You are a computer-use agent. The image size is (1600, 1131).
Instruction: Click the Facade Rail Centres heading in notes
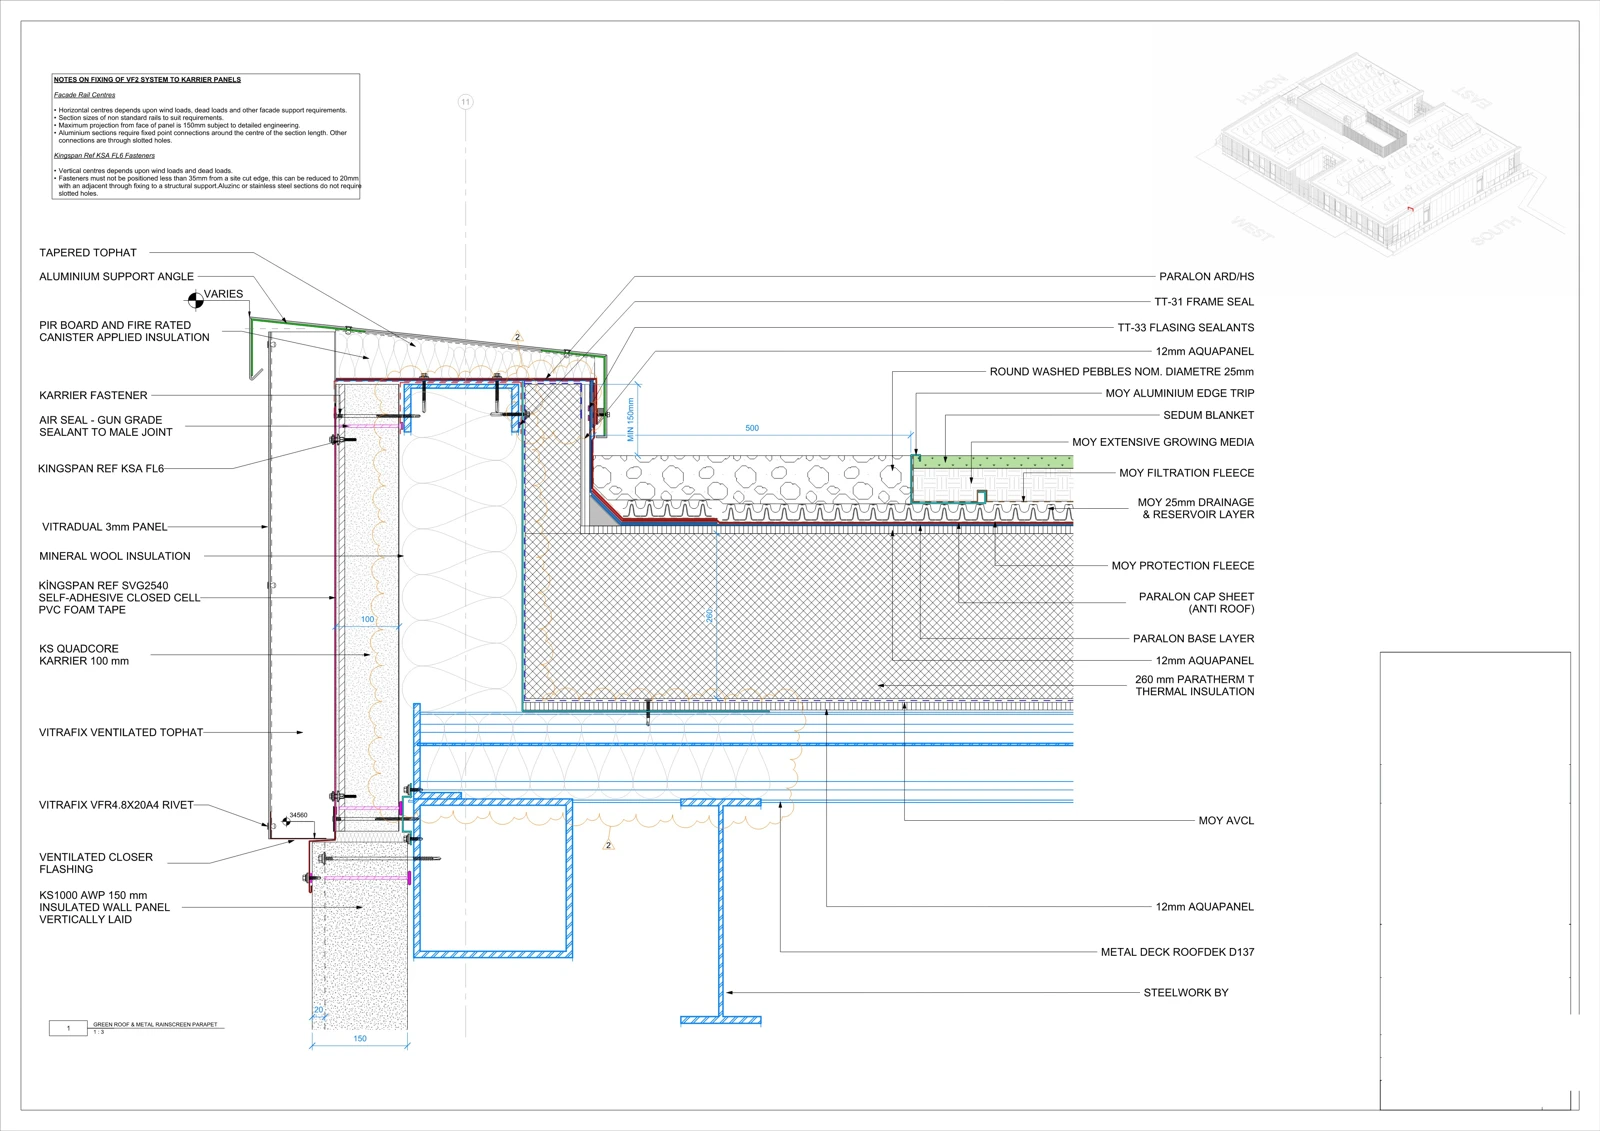click(84, 95)
